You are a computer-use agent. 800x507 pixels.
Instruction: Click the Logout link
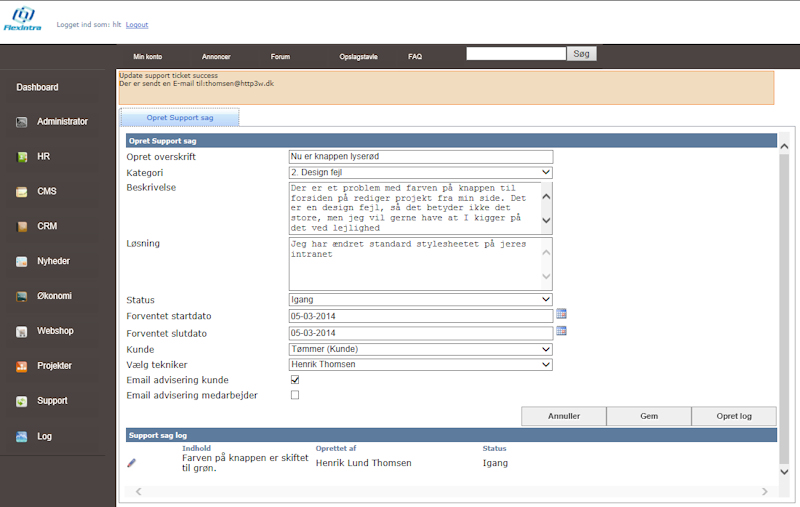[x=137, y=24]
